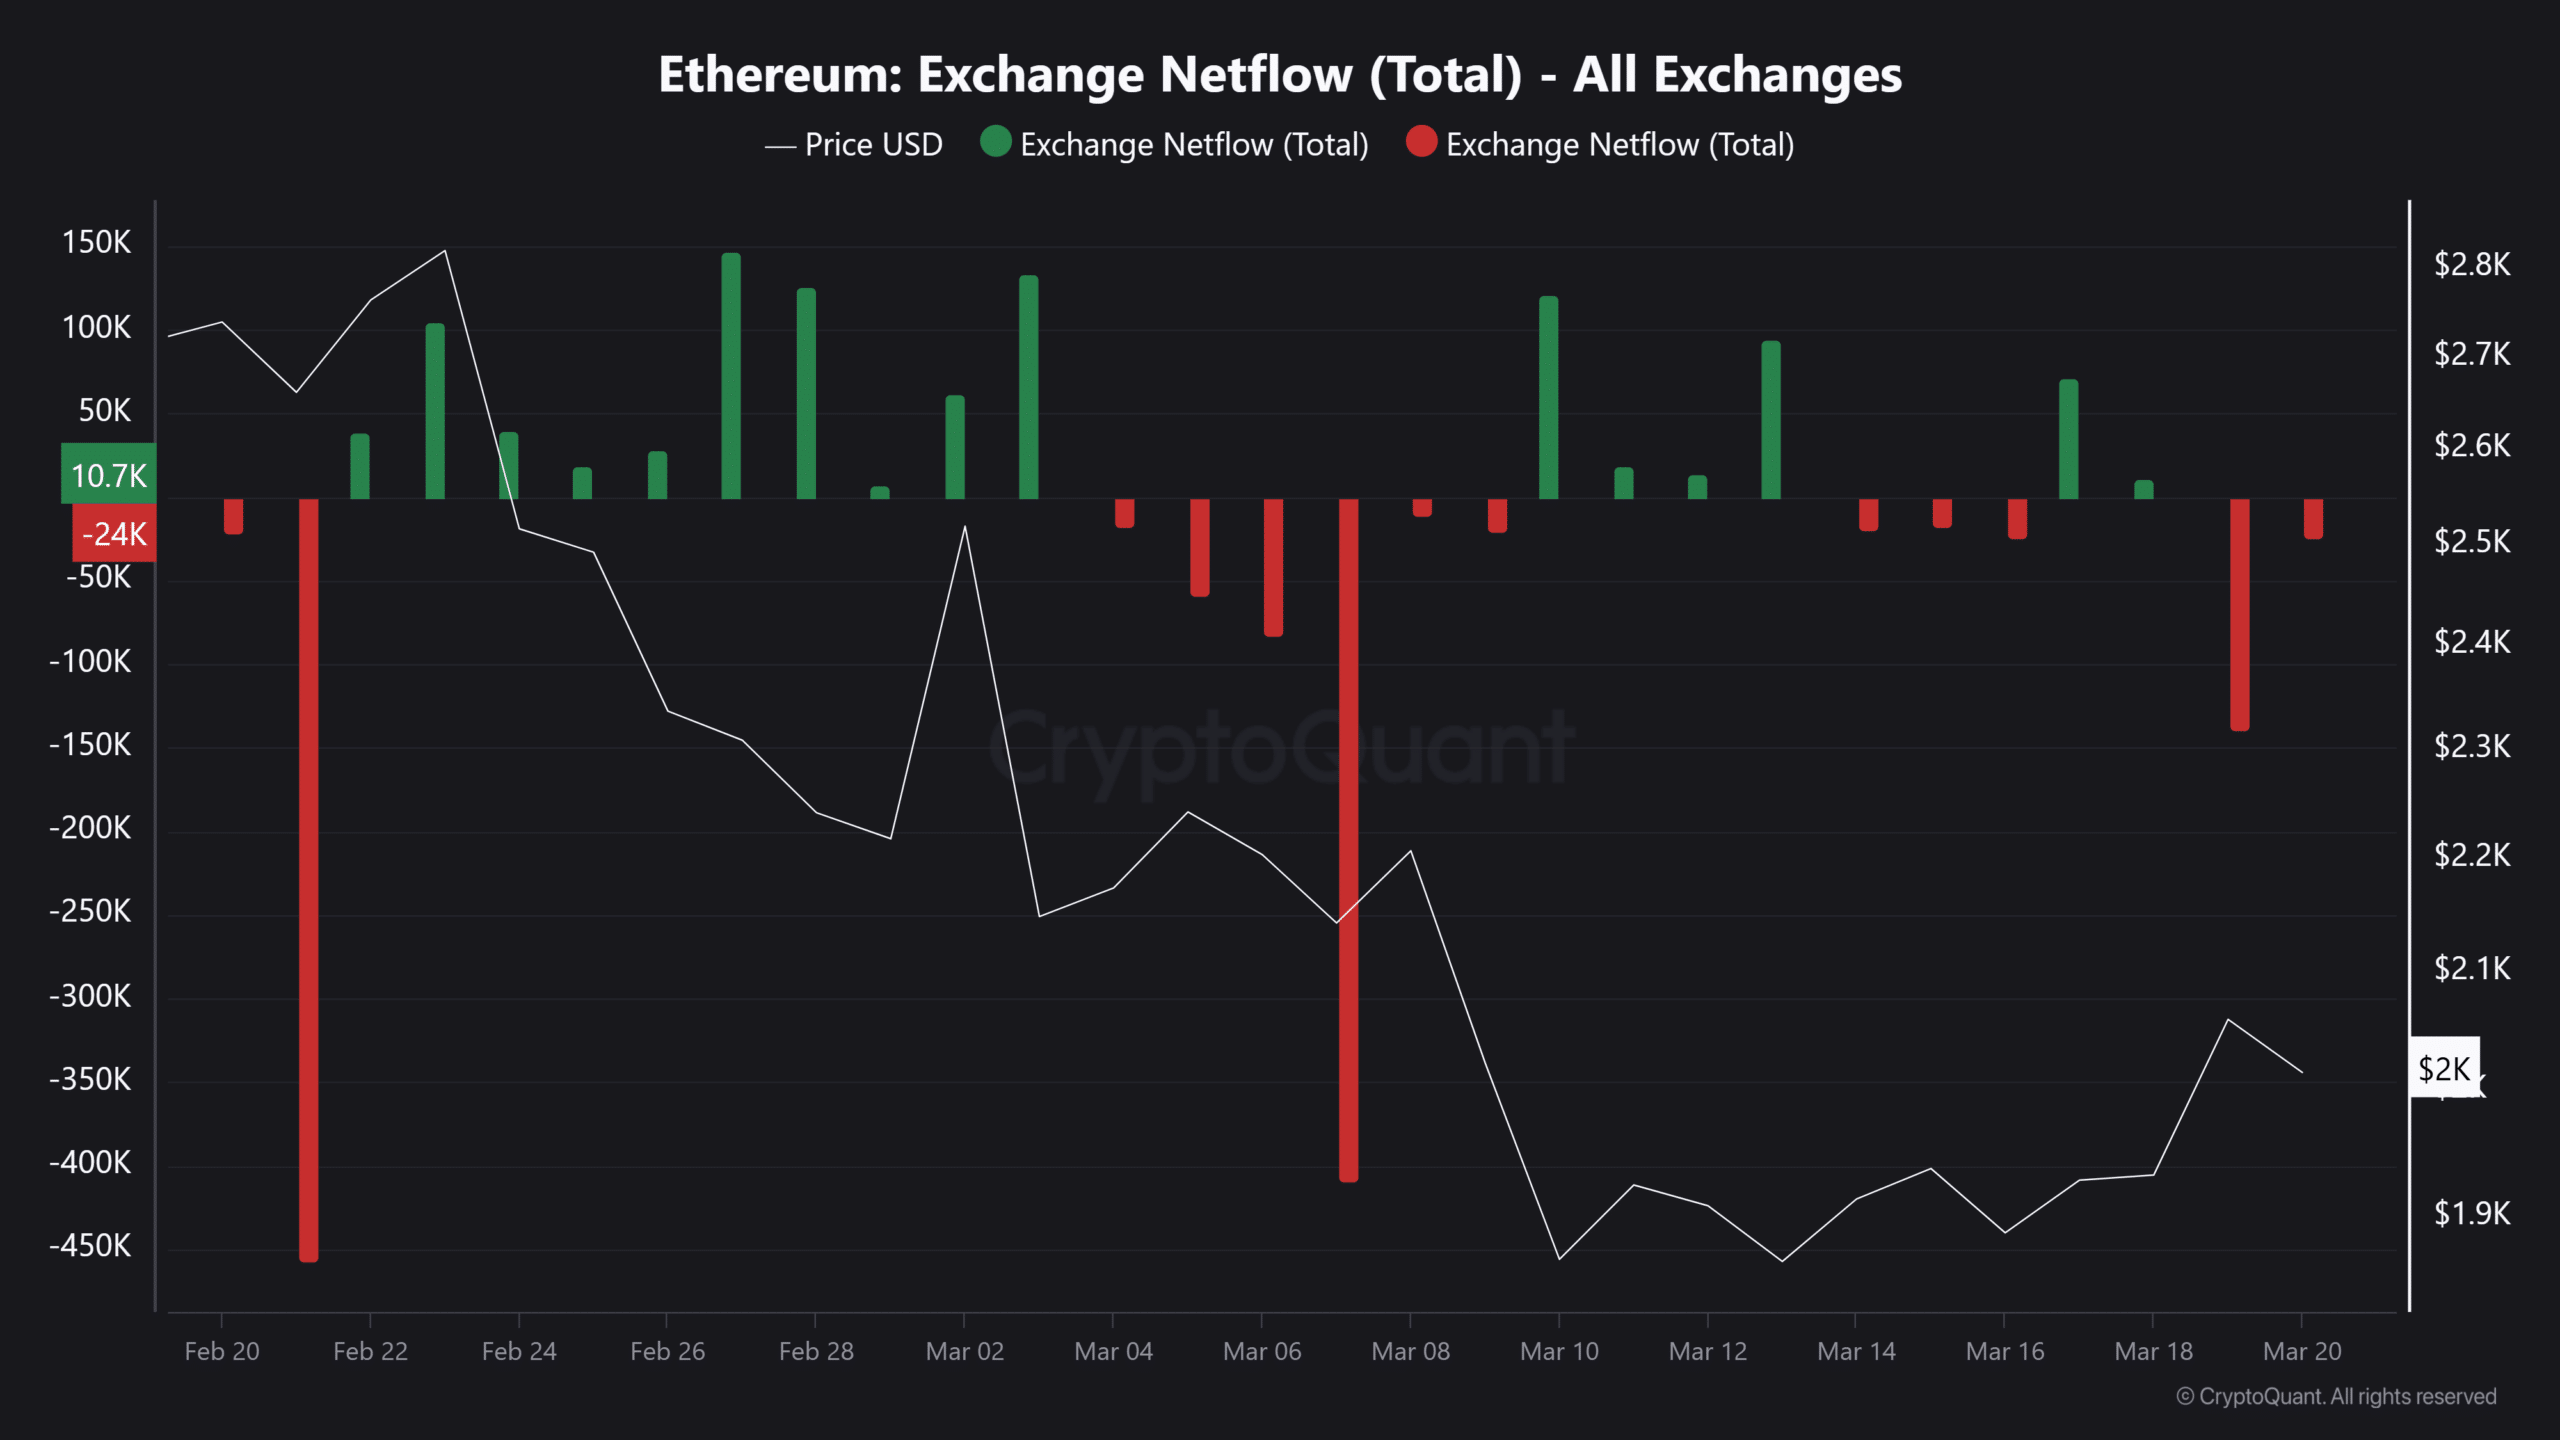Click the Mar 10 date label
The height and width of the screenshot is (1440, 2560).
(x=1559, y=1351)
